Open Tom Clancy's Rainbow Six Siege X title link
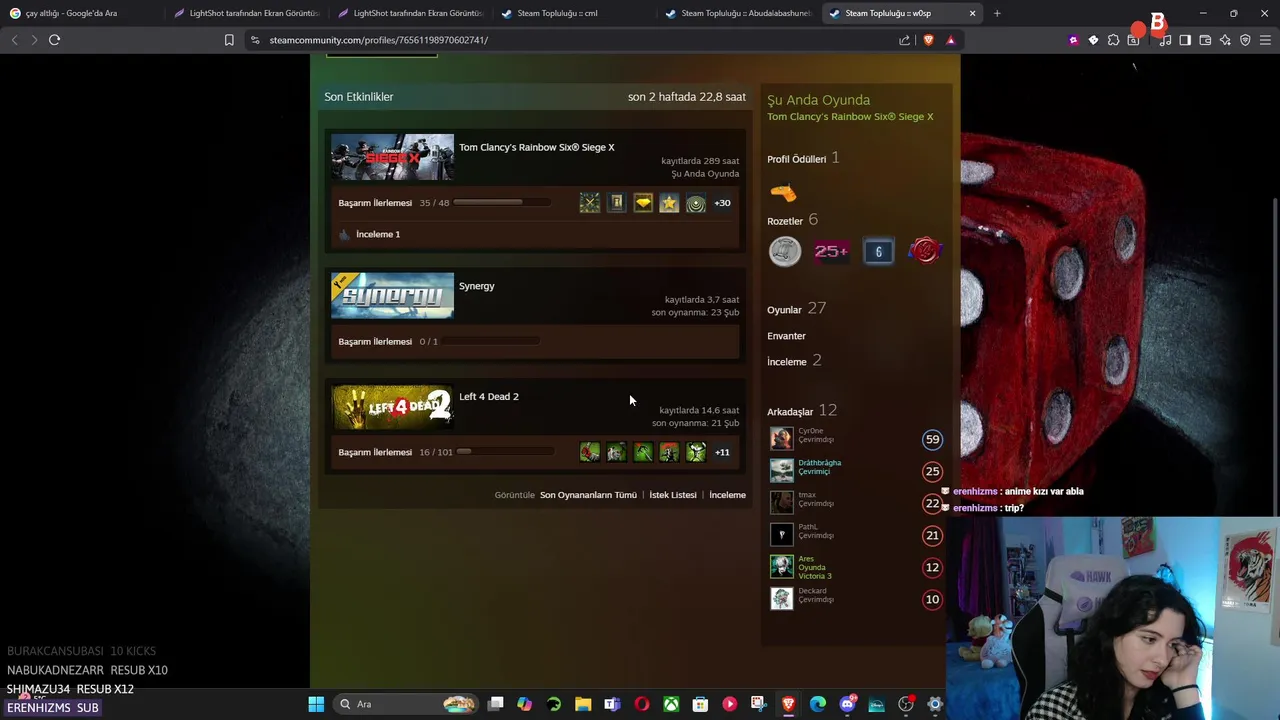1280x720 pixels. 537,147
